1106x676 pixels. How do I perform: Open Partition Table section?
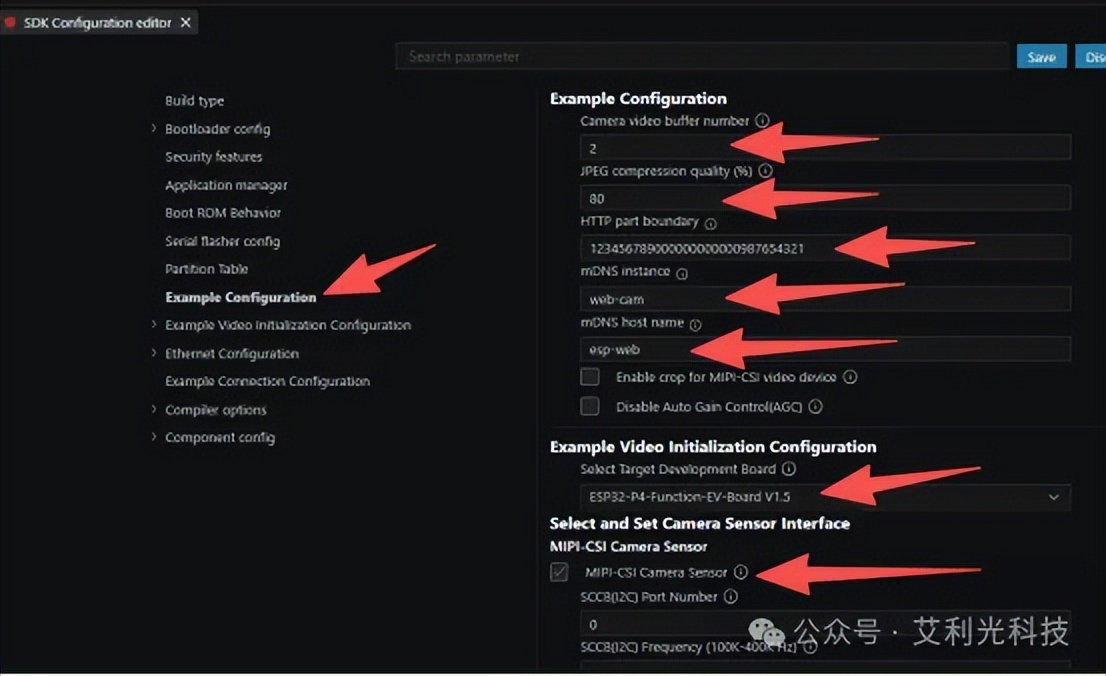(207, 269)
